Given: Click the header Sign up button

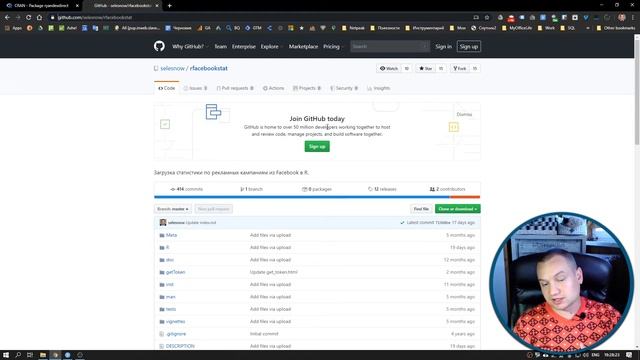Looking at the screenshot, I should (x=469, y=47).
